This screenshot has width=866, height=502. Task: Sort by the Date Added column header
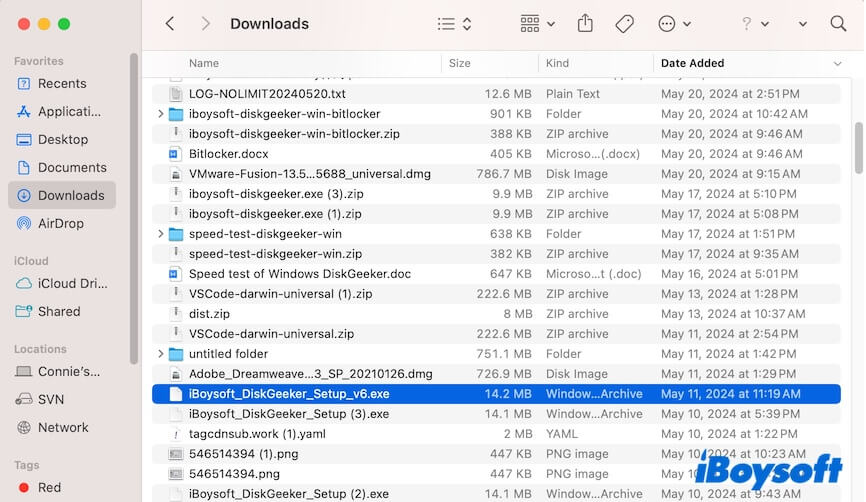click(x=693, y=63)
